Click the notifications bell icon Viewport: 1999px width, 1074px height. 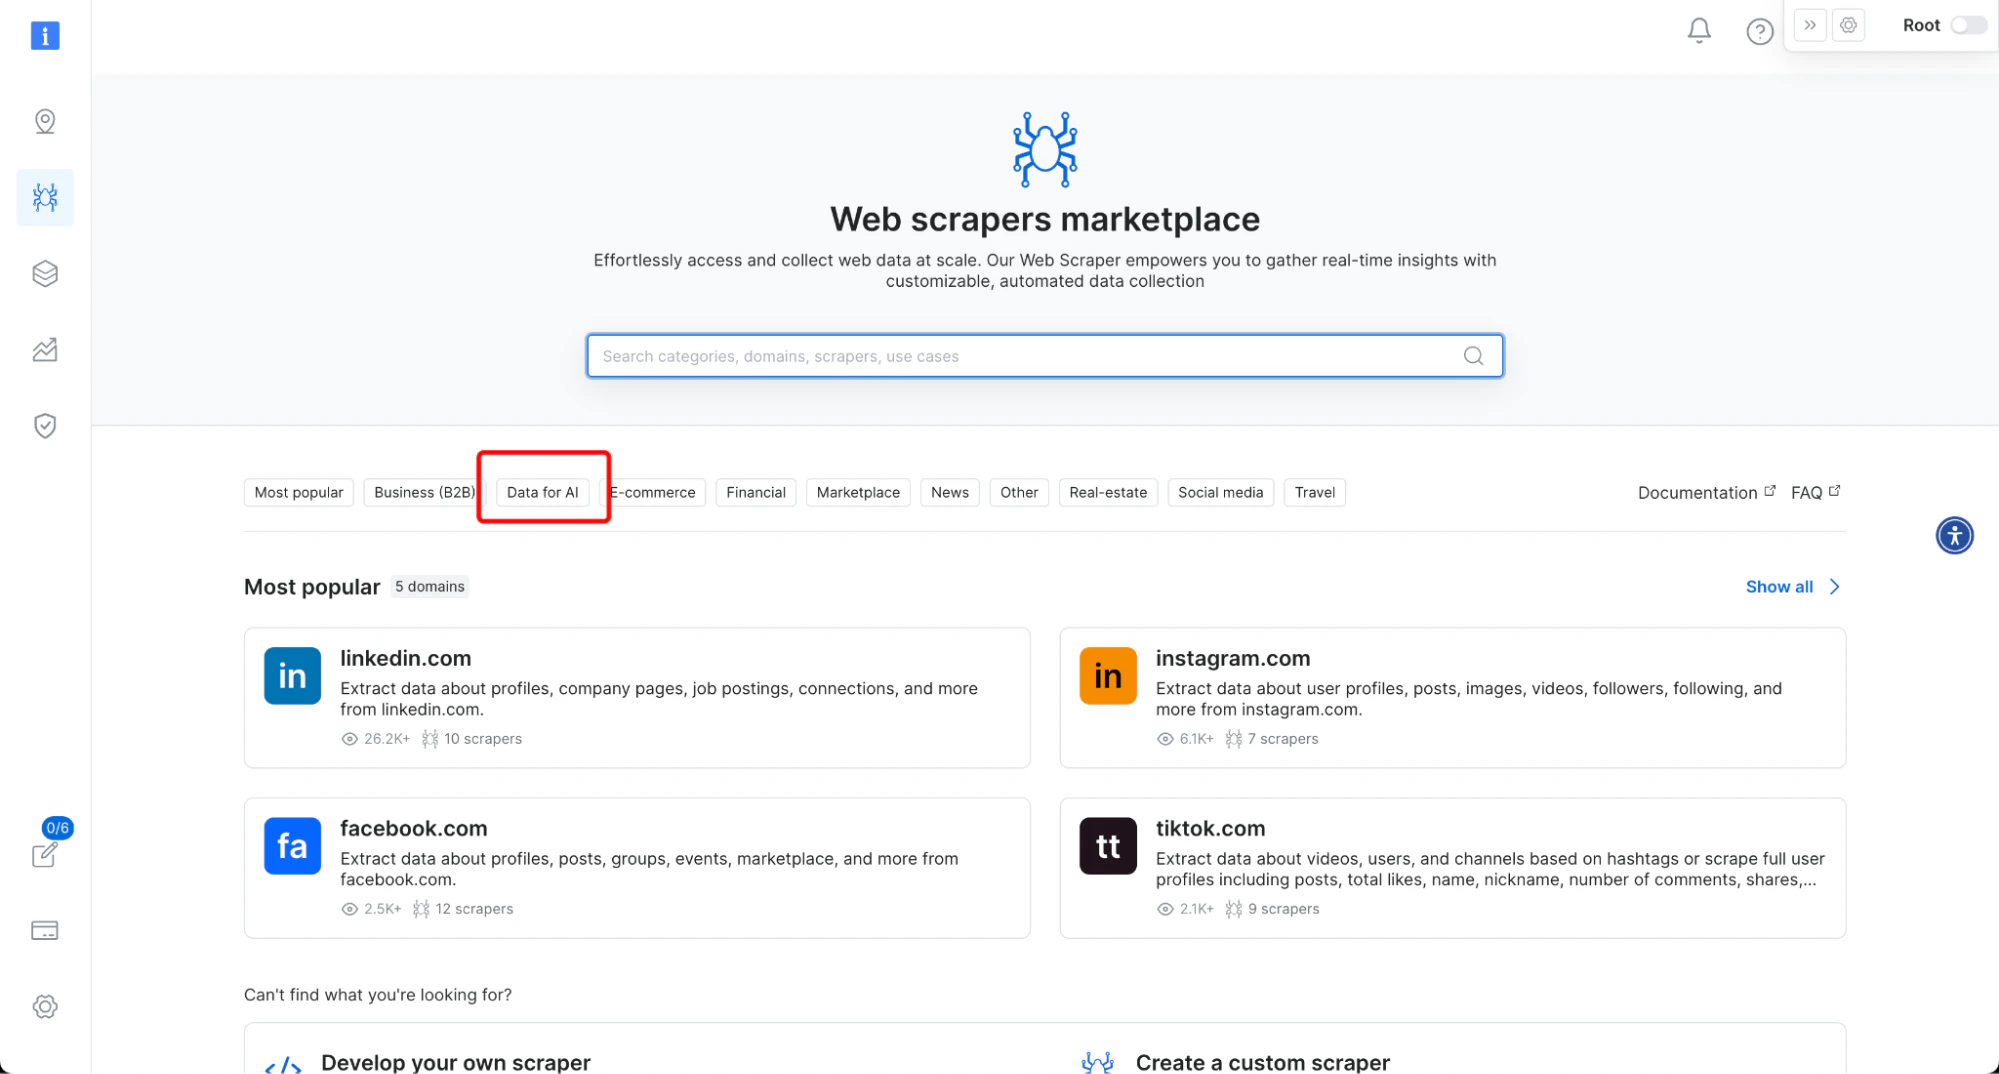click(x=1699, y=31)
